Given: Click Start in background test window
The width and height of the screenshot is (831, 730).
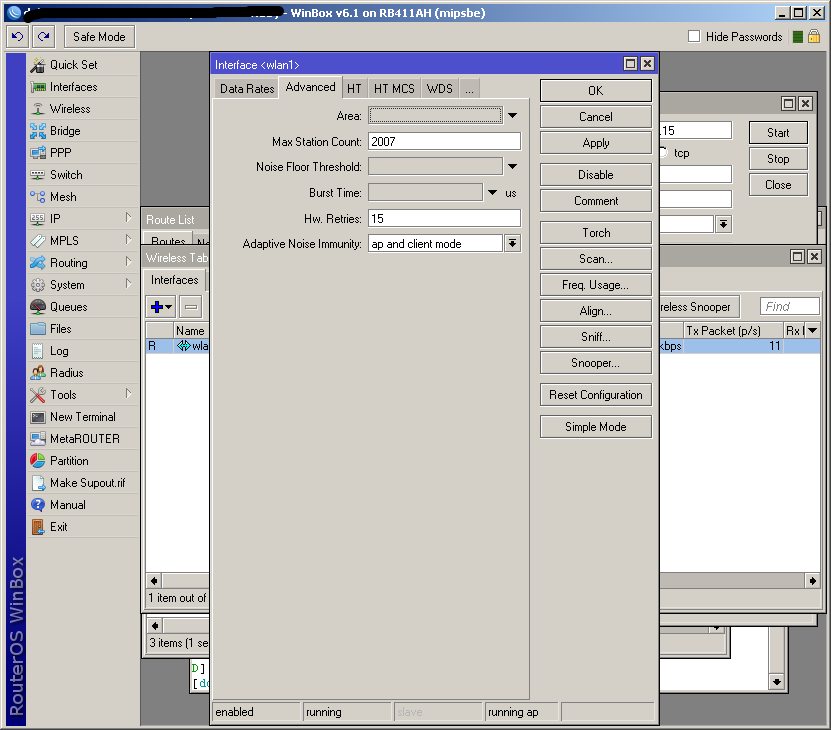Looking at the screenshot, I should point(778,133).
